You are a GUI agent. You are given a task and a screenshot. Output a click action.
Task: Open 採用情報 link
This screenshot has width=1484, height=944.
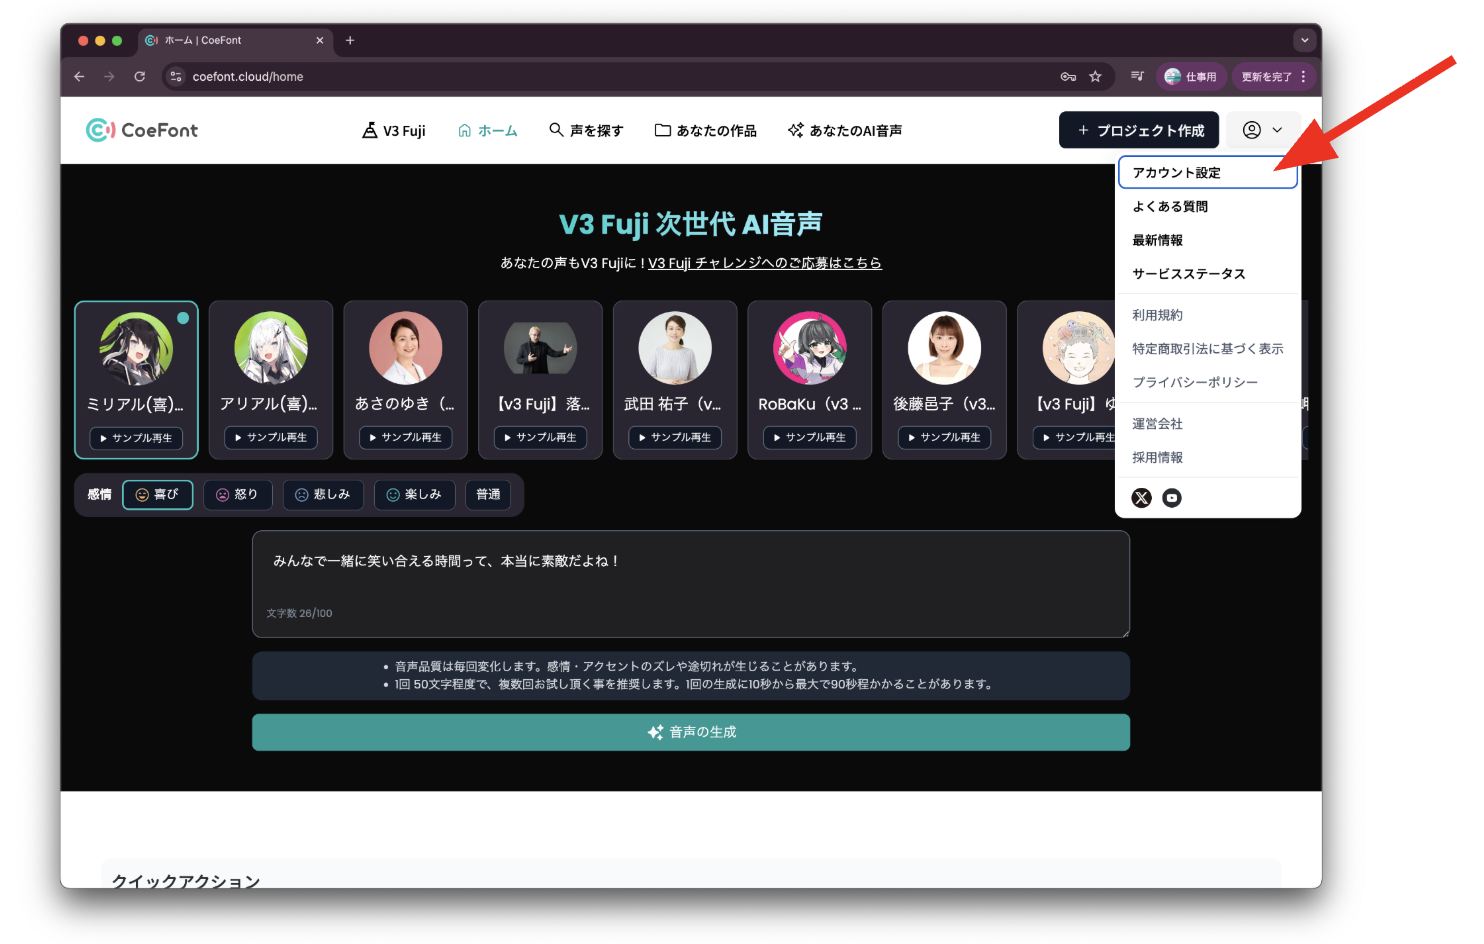tap(1157, 457)
